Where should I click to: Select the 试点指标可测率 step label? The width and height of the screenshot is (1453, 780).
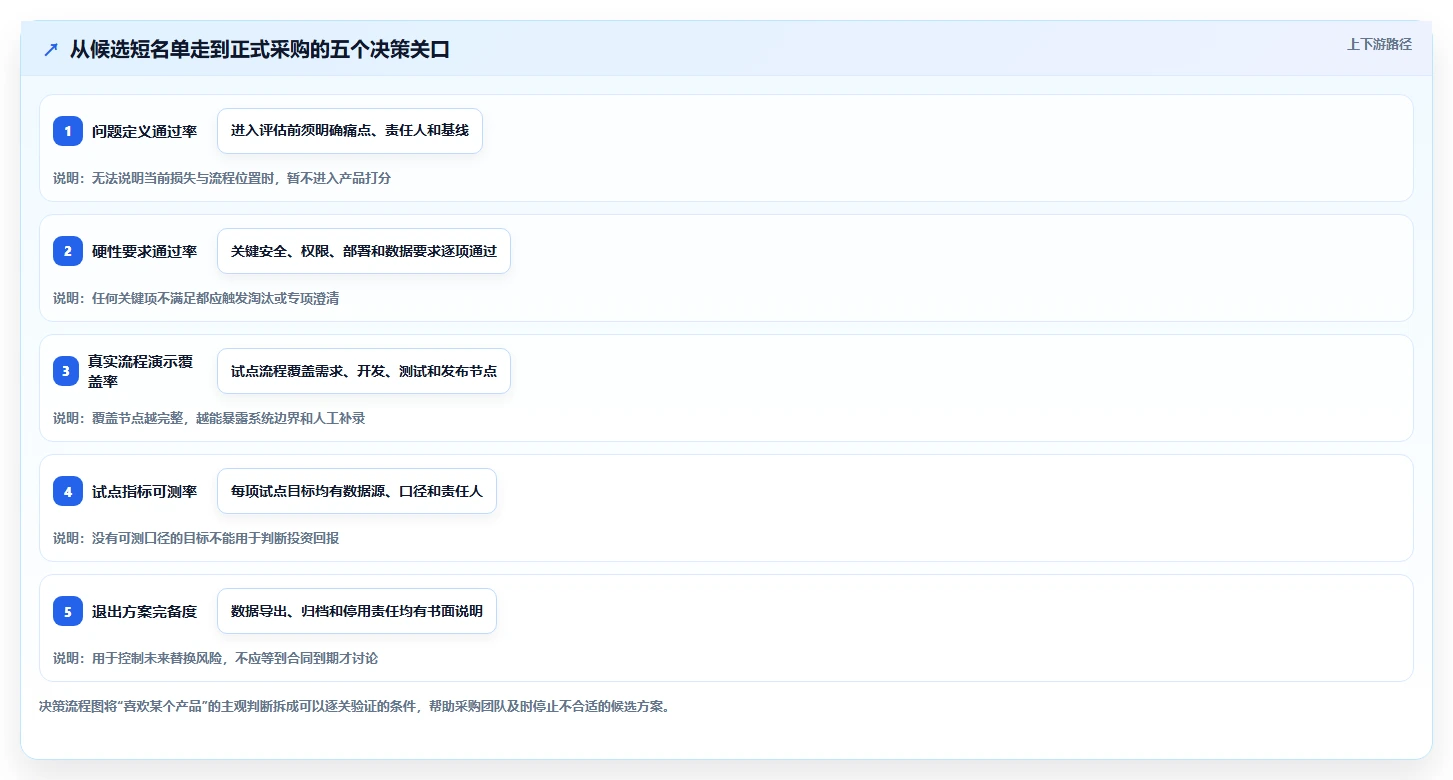tap(145, 491)
